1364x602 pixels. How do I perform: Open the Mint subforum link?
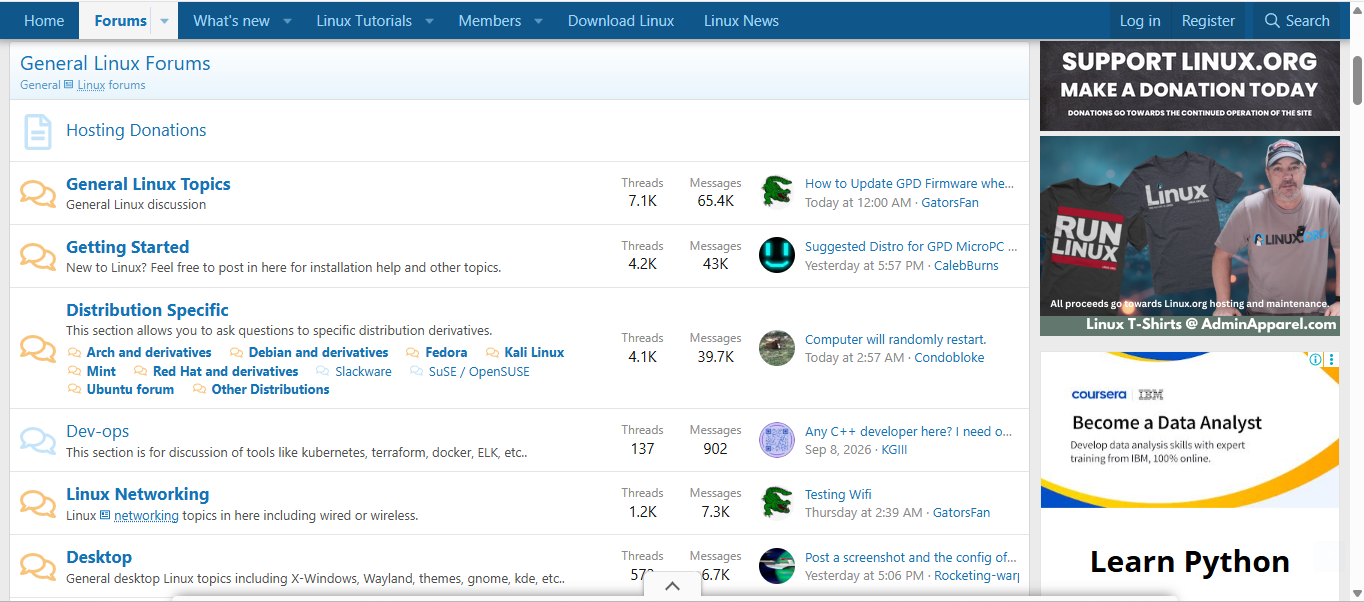pos(101,371)
